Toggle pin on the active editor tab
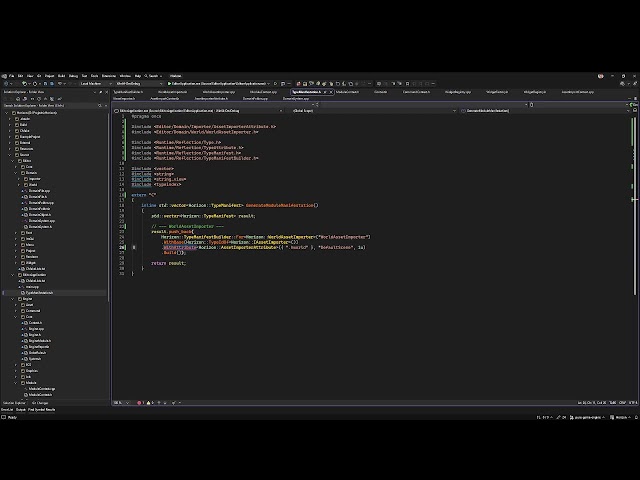This screenshot has height=480, width=640. click(x=325, y=92)
